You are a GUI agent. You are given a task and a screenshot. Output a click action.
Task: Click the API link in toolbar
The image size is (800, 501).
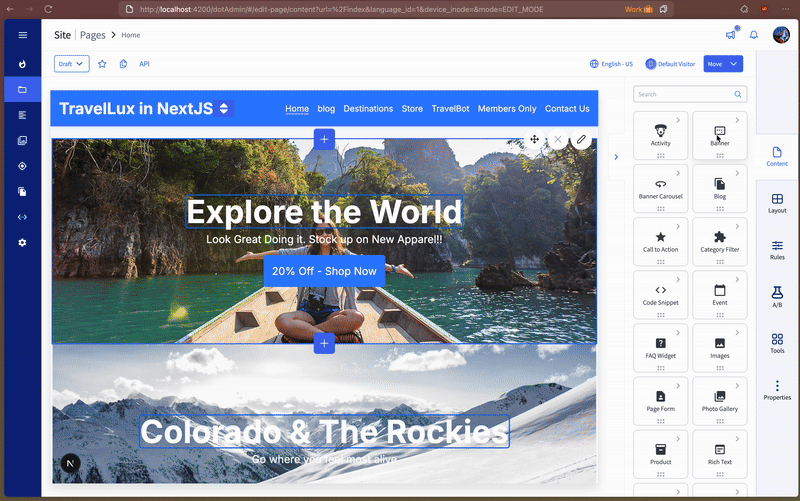tap(144, 64)
